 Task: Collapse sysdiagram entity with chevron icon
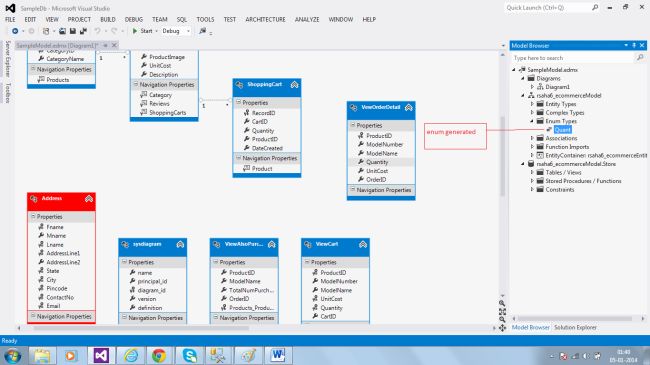coord(180,244)
